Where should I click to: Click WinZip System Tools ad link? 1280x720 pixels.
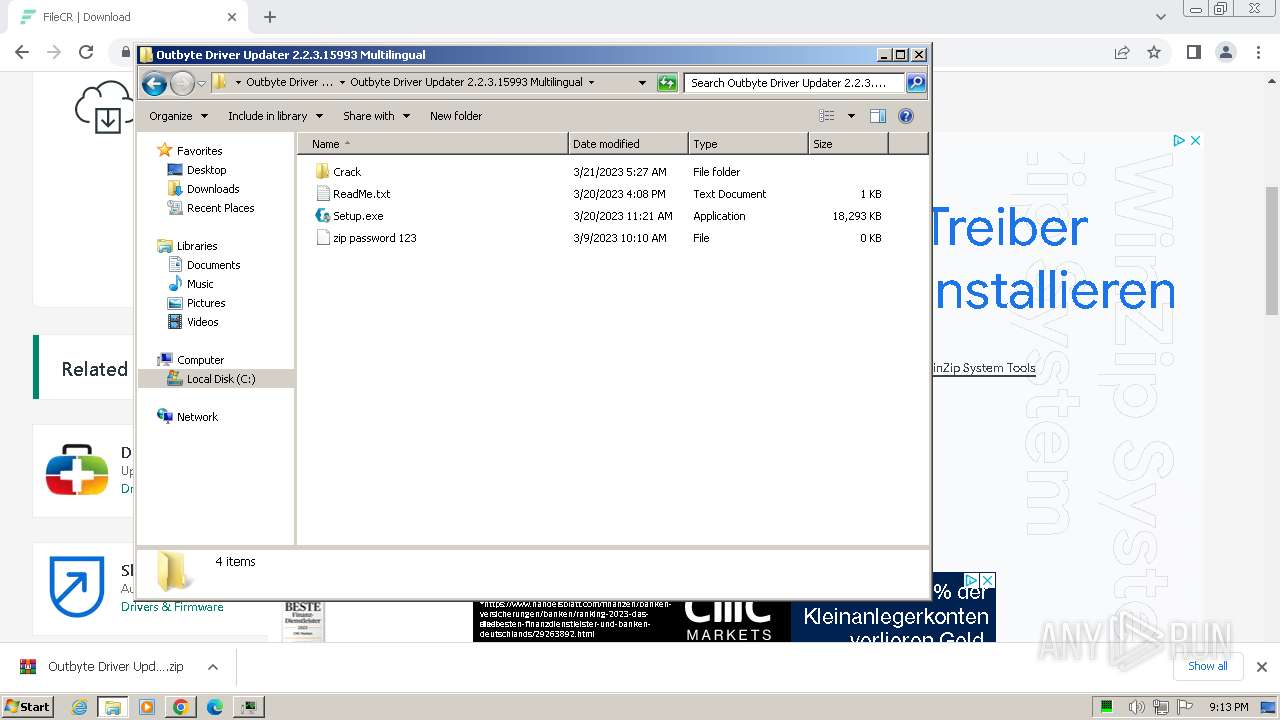tap(984, 368)
